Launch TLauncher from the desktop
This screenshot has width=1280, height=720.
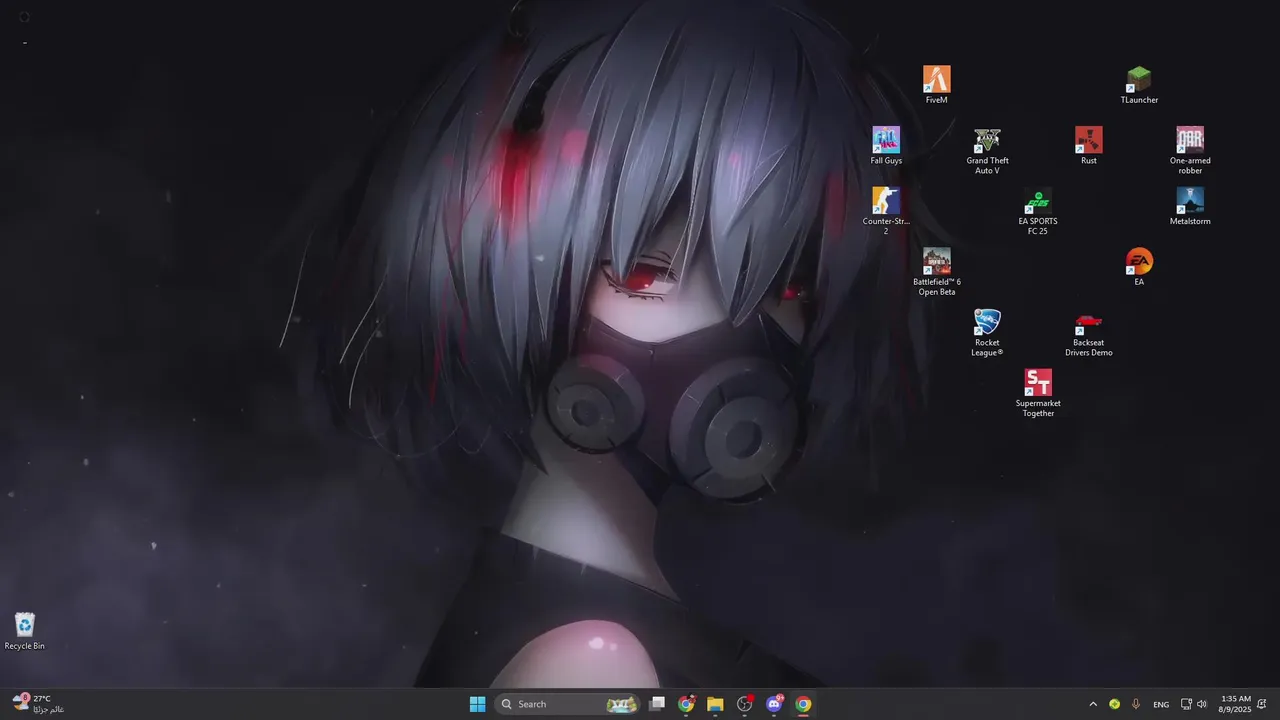point(1139,85)
